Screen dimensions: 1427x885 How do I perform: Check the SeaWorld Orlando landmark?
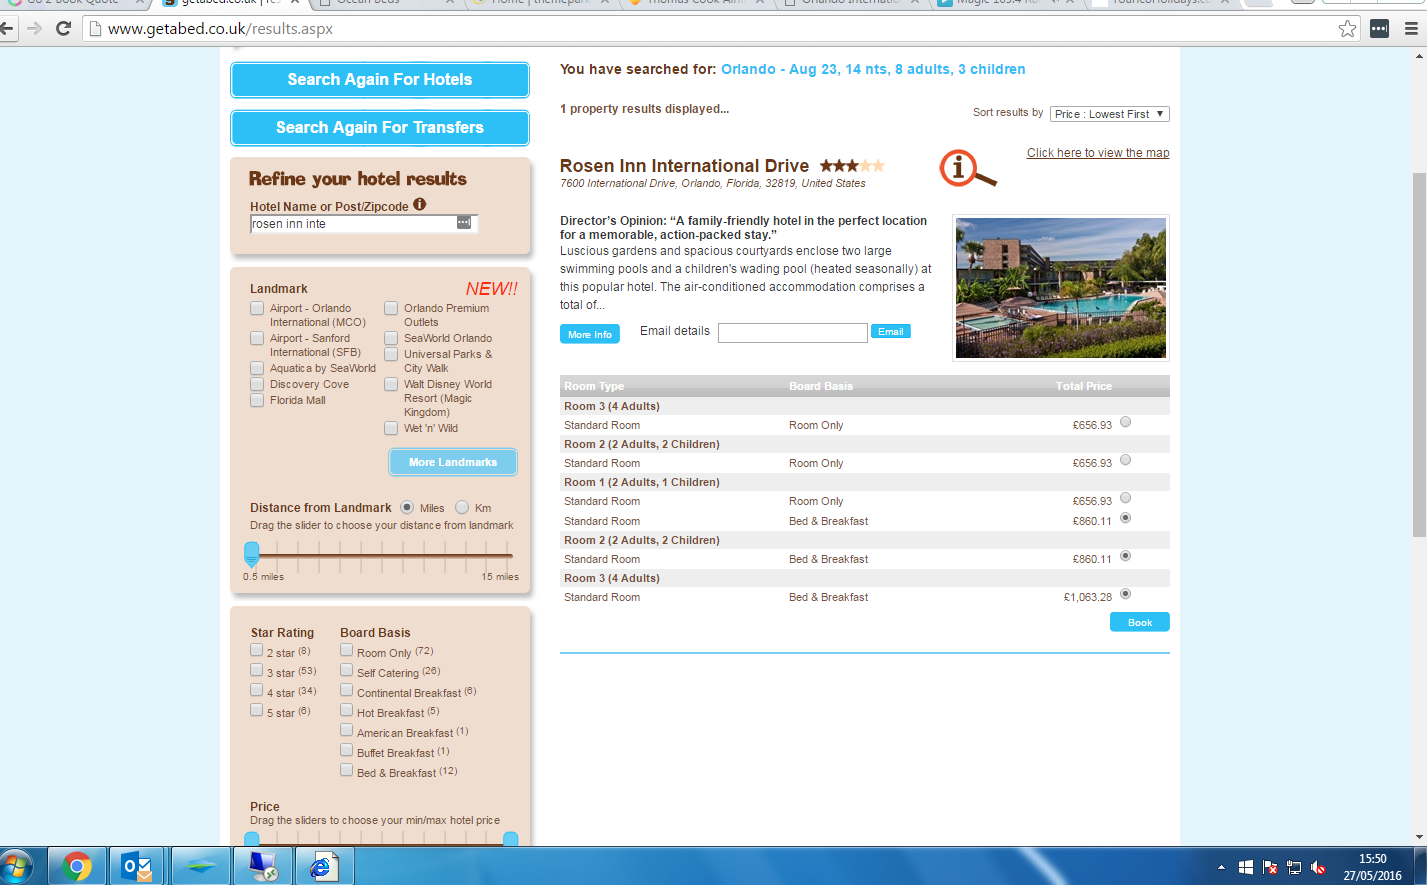(391, 338)
